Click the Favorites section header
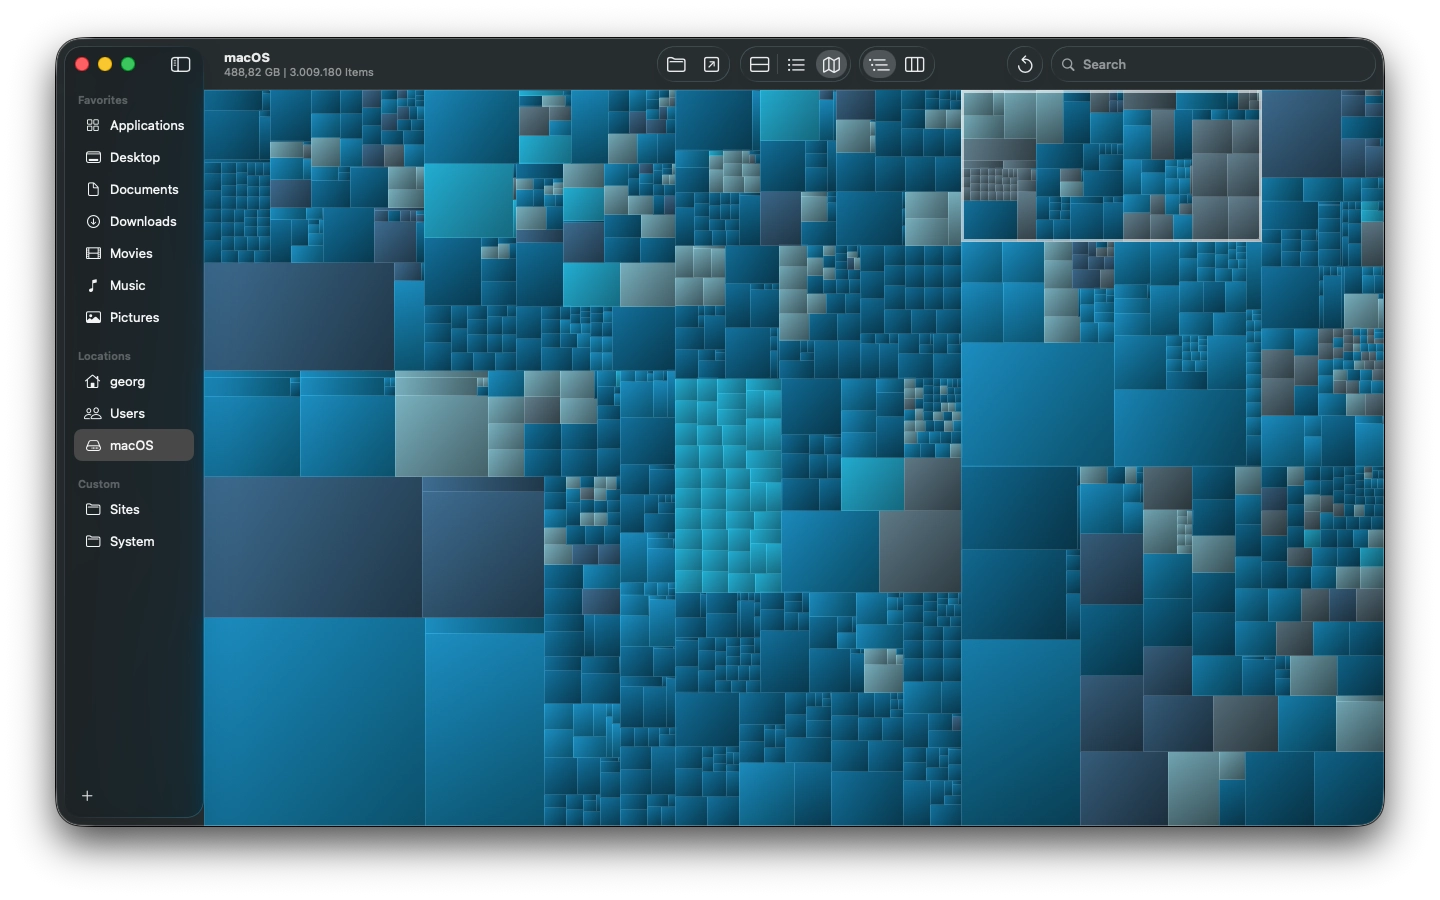 [x=103, y=100]
